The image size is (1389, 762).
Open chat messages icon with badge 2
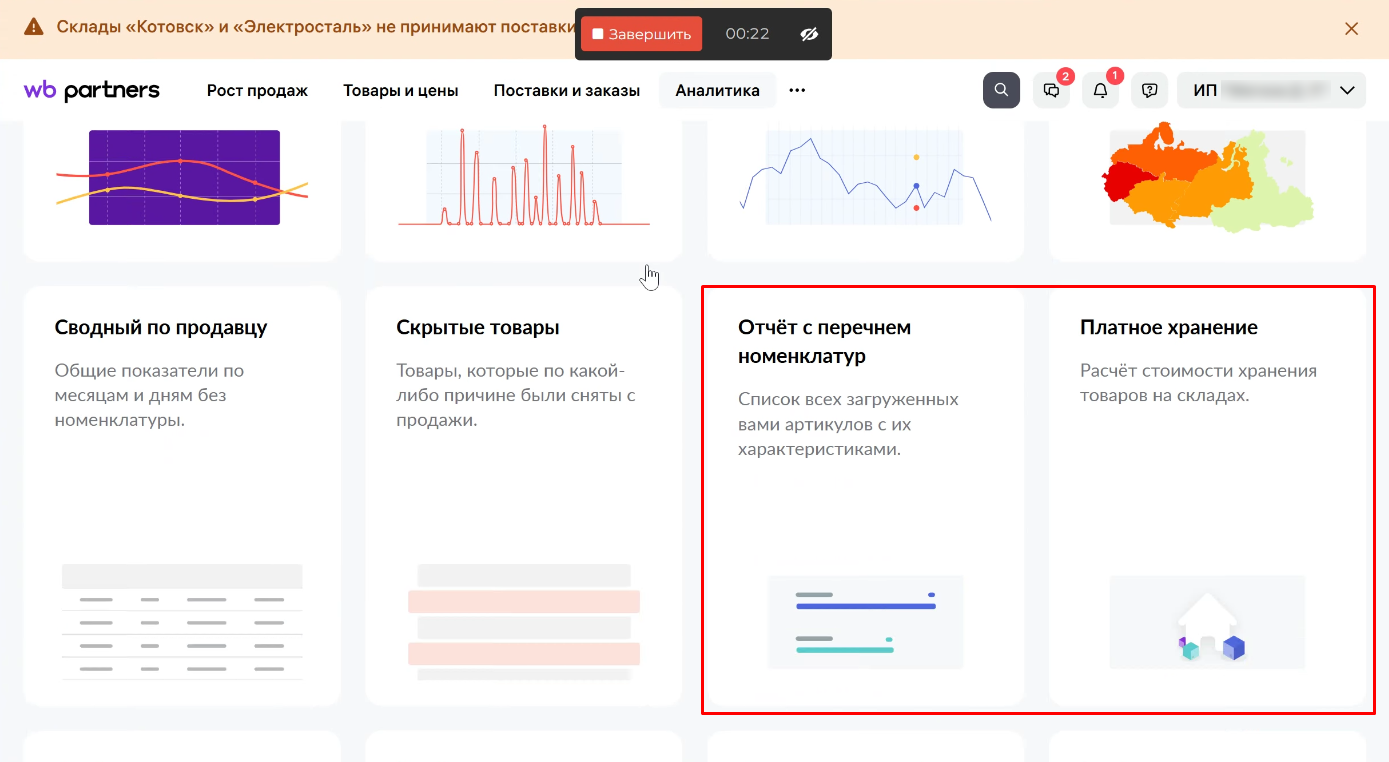coord(1052,90)
